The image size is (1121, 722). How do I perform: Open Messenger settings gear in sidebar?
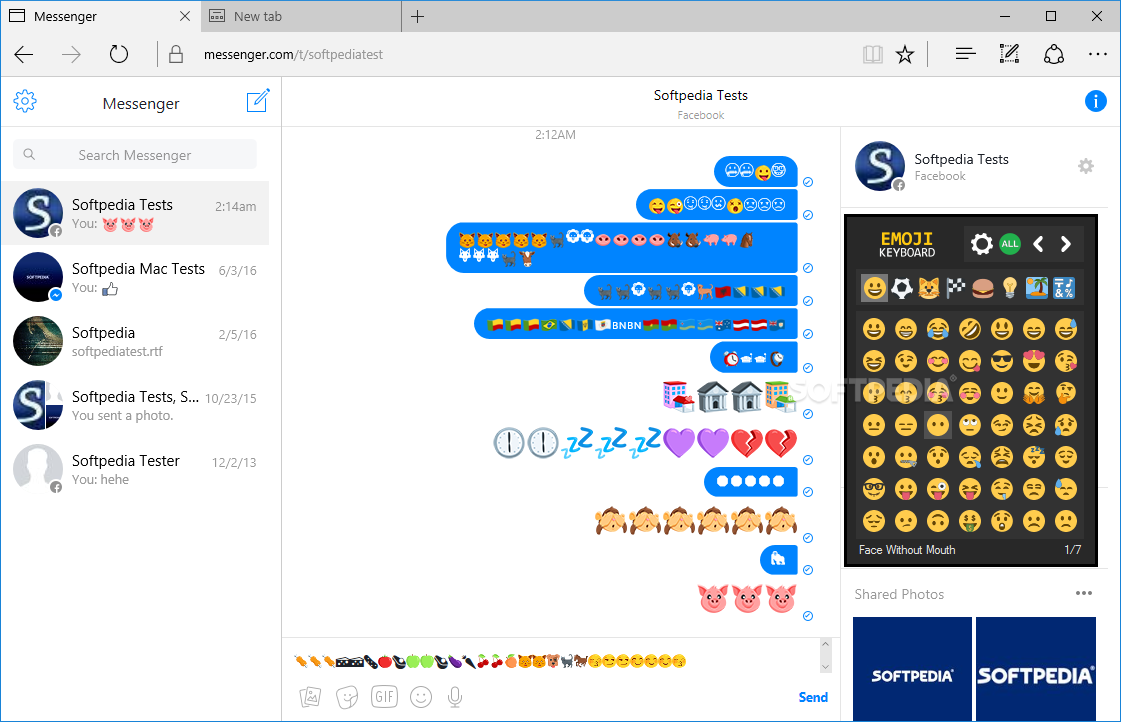coord(25,102)
